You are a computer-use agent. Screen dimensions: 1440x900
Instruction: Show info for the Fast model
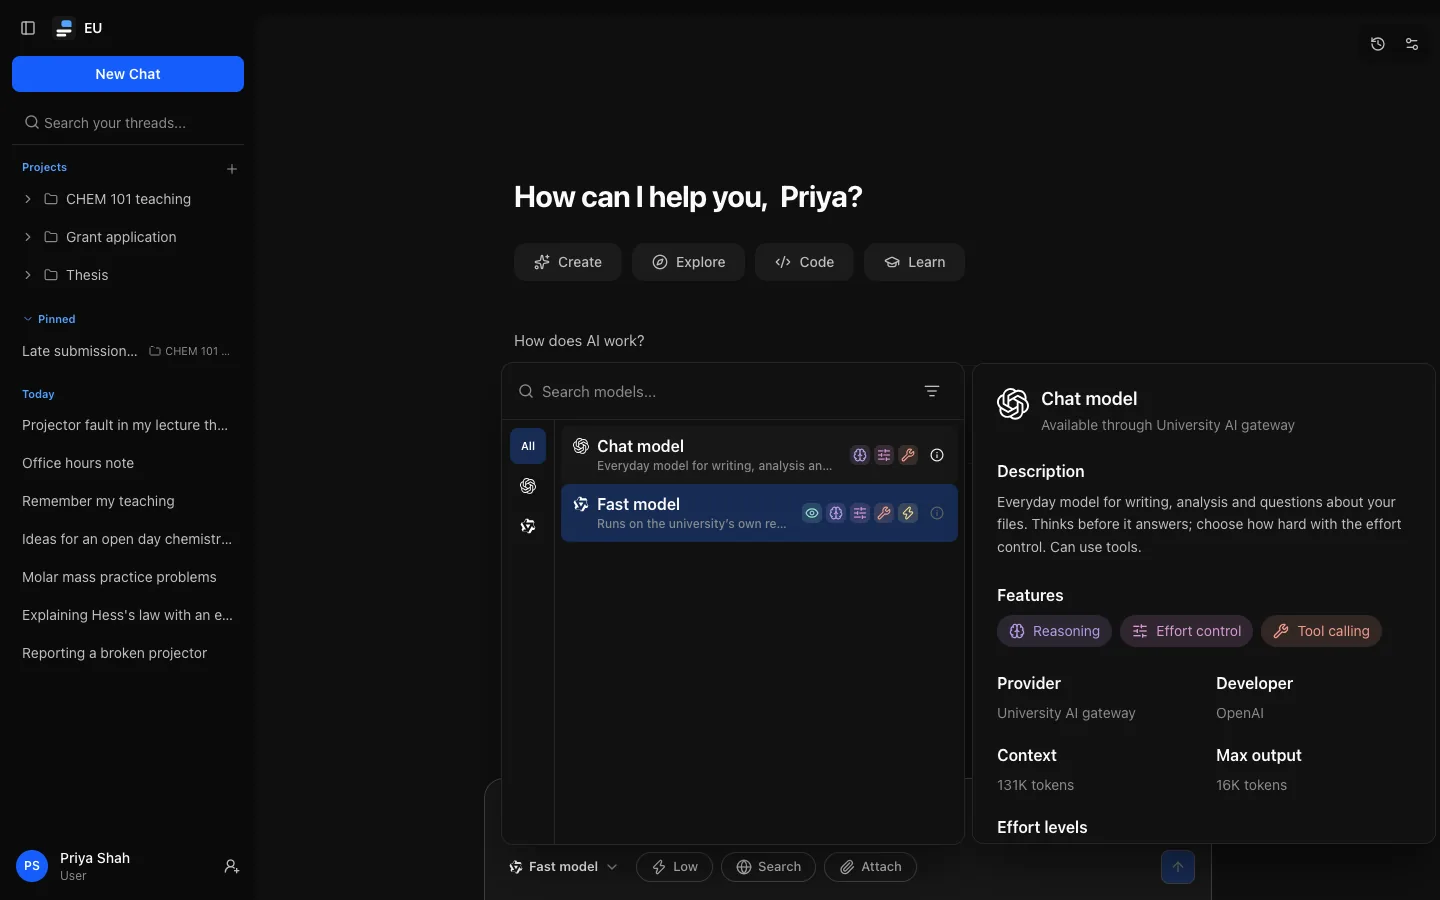(x=937, y=513)
